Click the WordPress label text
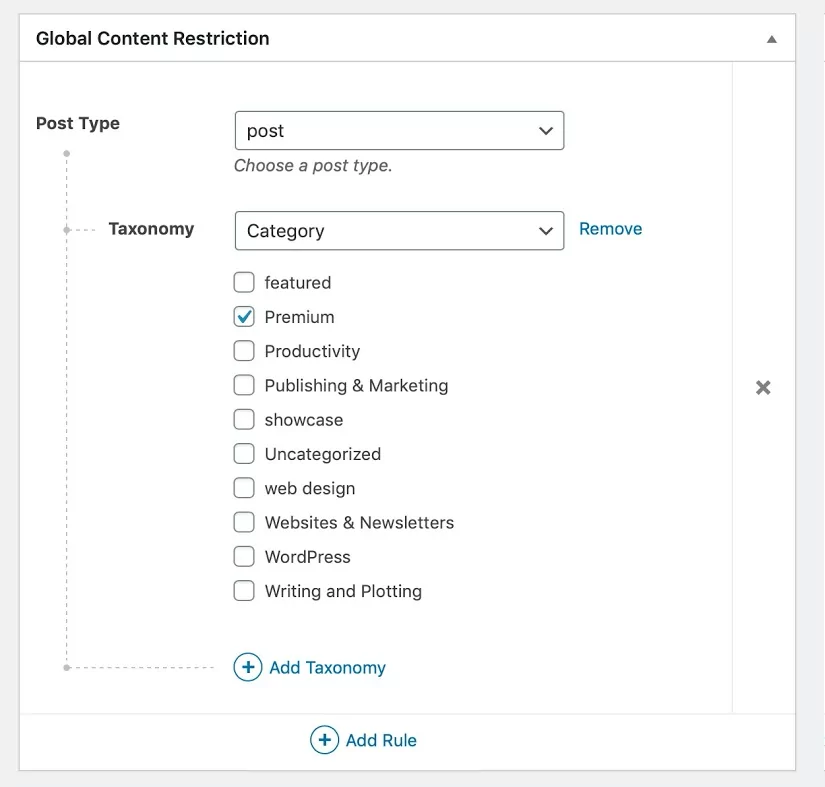Viewport: 825px width, 787px height. click(307, 557)
